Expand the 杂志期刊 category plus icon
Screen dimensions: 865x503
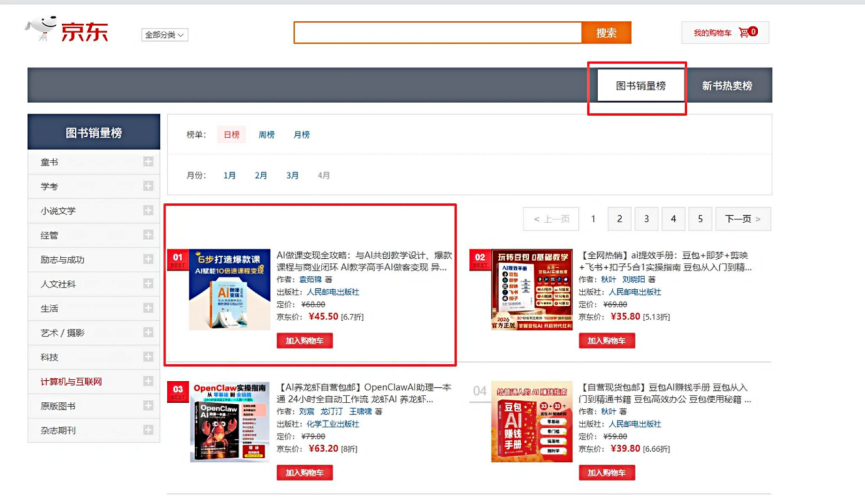(148, 430)
